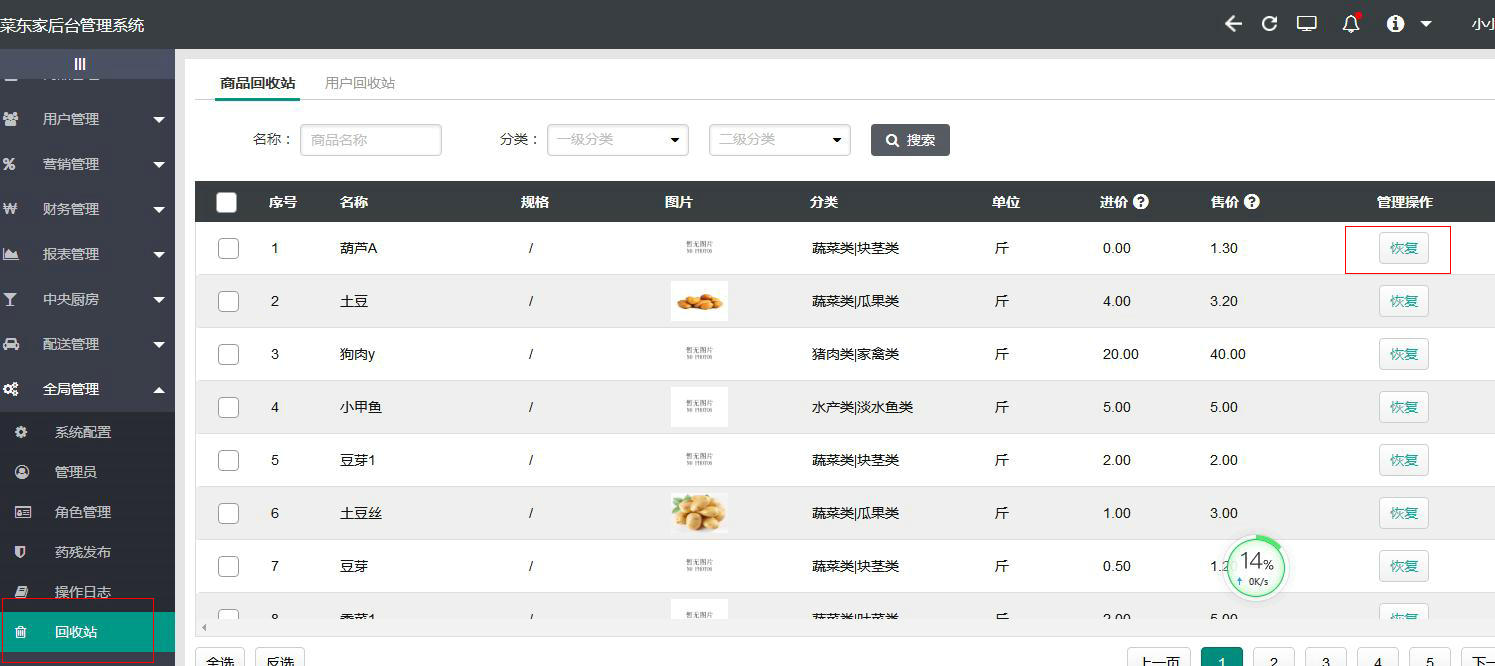1495x666 pixels.
Task: Click the back arrow icon in header
Action: (x=1233, y=24)
